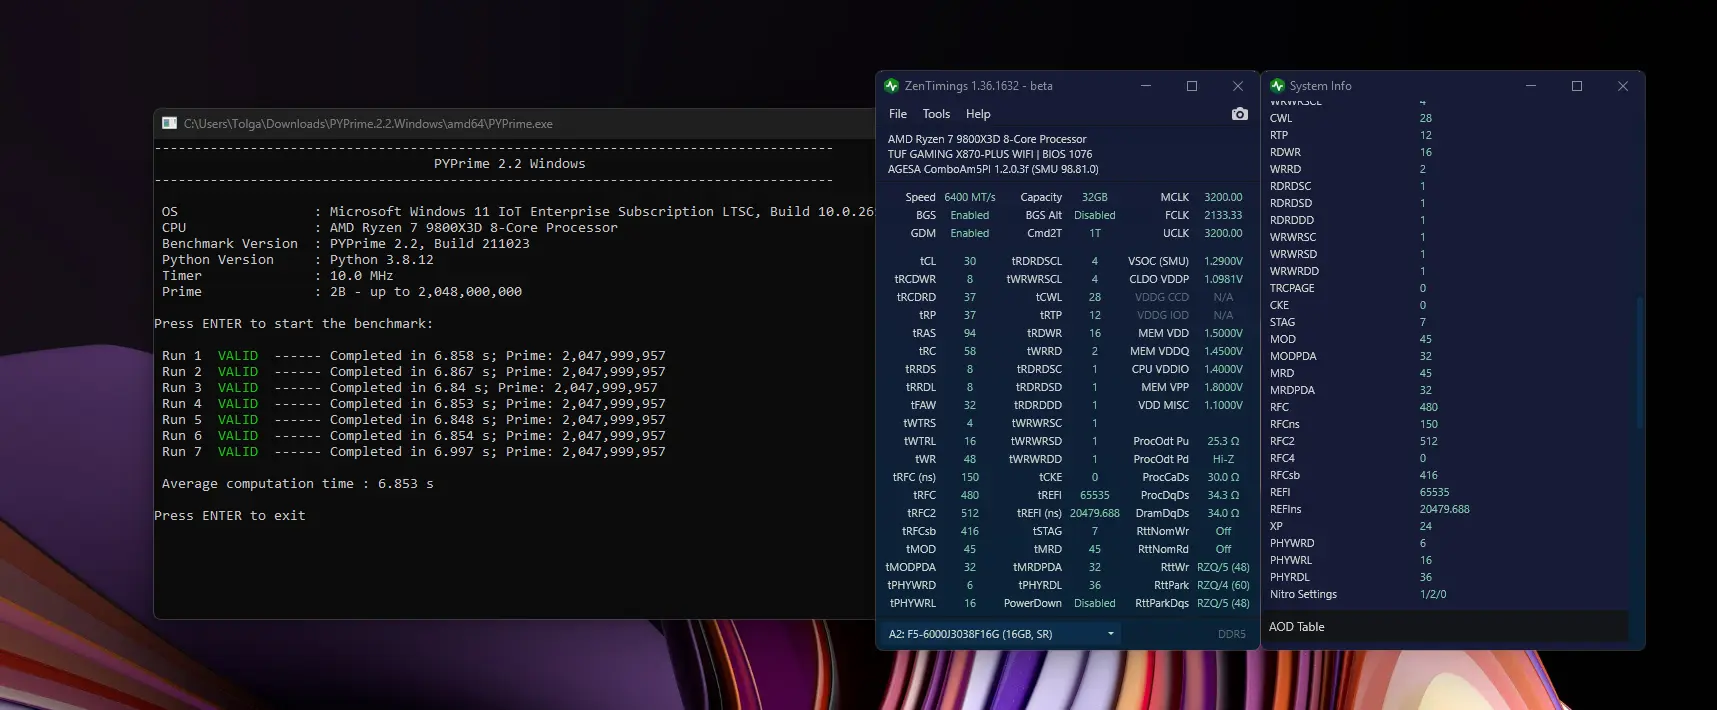Close the ZenTimings window

click(1238, 86)
